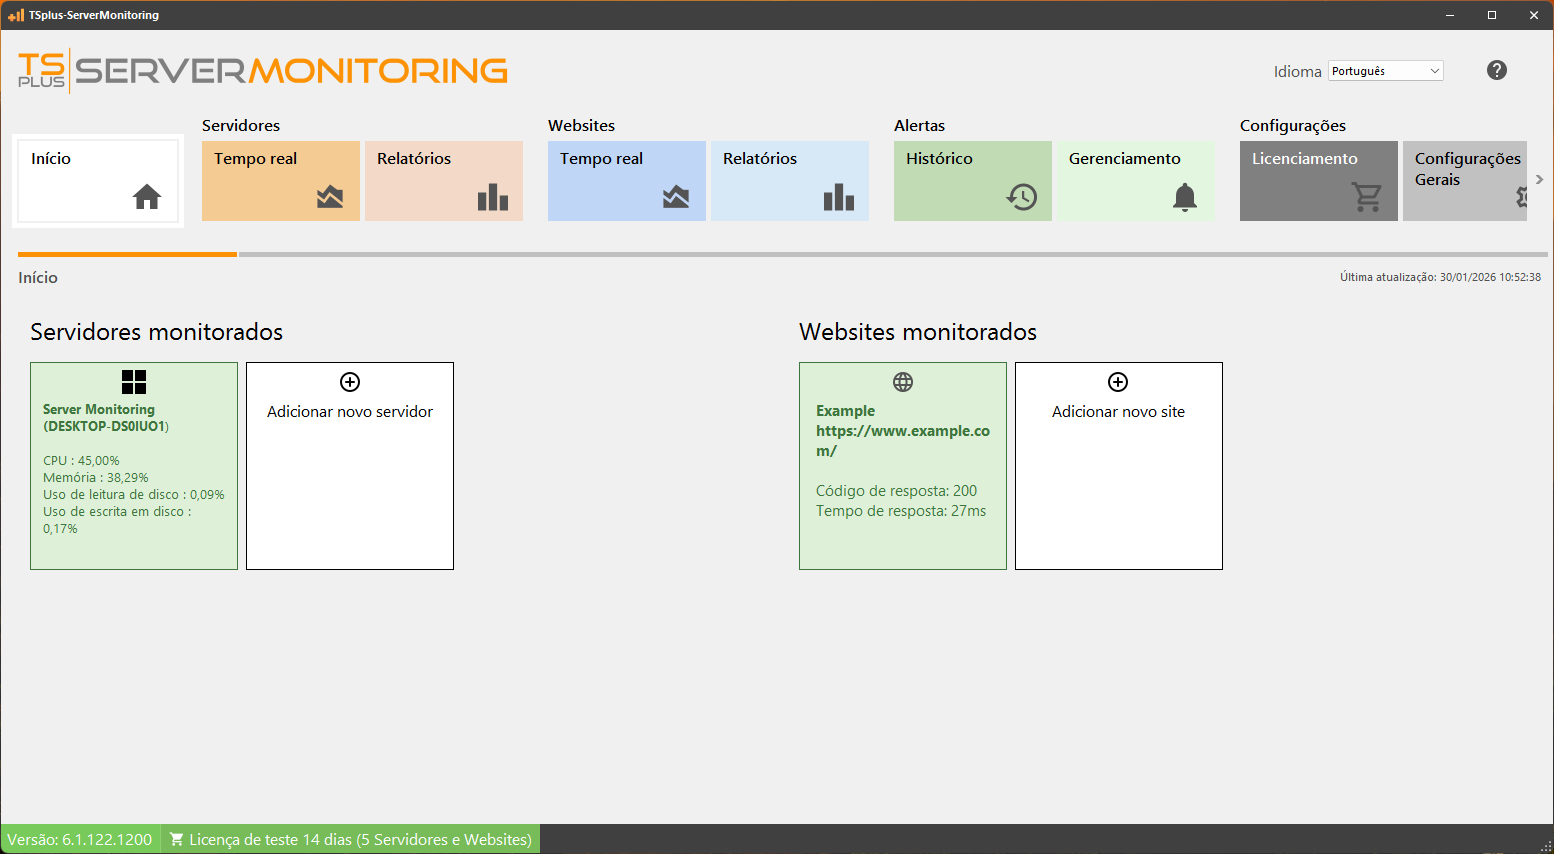Open the Relatórios bar chart icon for Websites
The width and height of the screenshot is (1554, 854).
[x=838, y=197]
